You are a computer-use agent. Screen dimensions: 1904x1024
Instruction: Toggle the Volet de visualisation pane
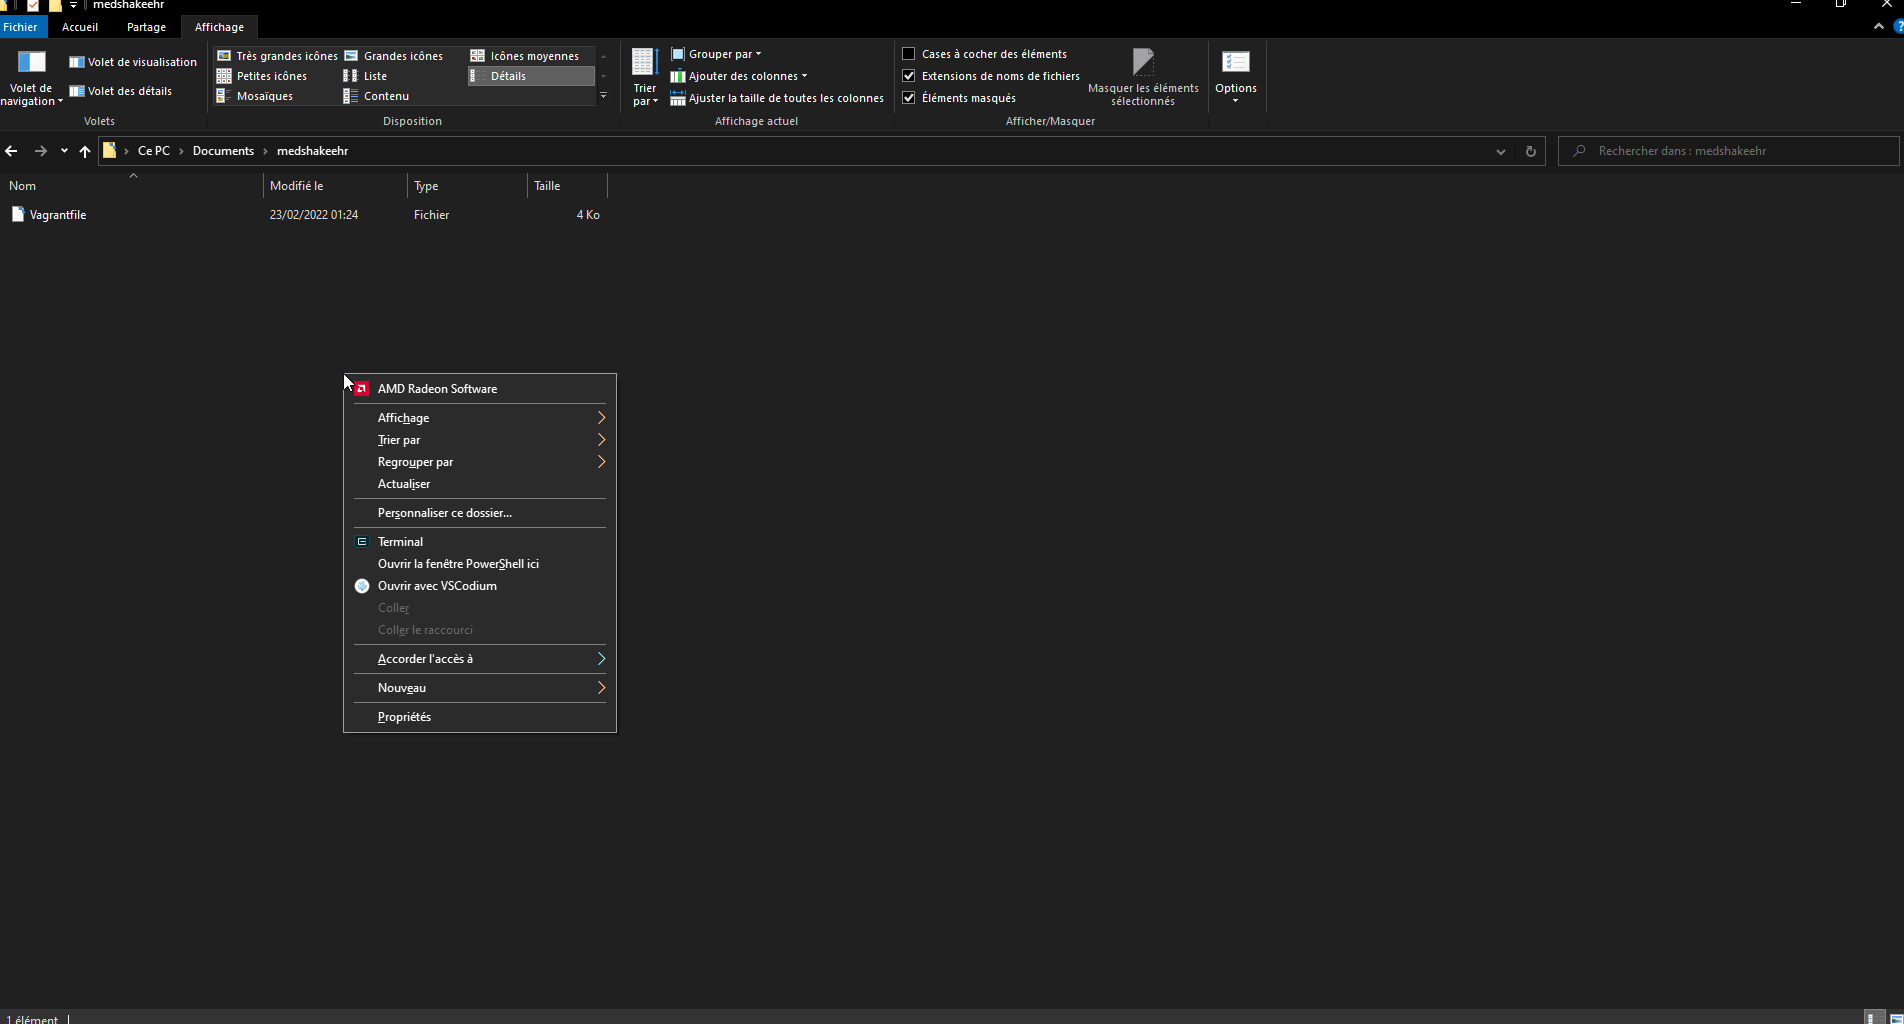pyautogui.click(x=133, y=62)
